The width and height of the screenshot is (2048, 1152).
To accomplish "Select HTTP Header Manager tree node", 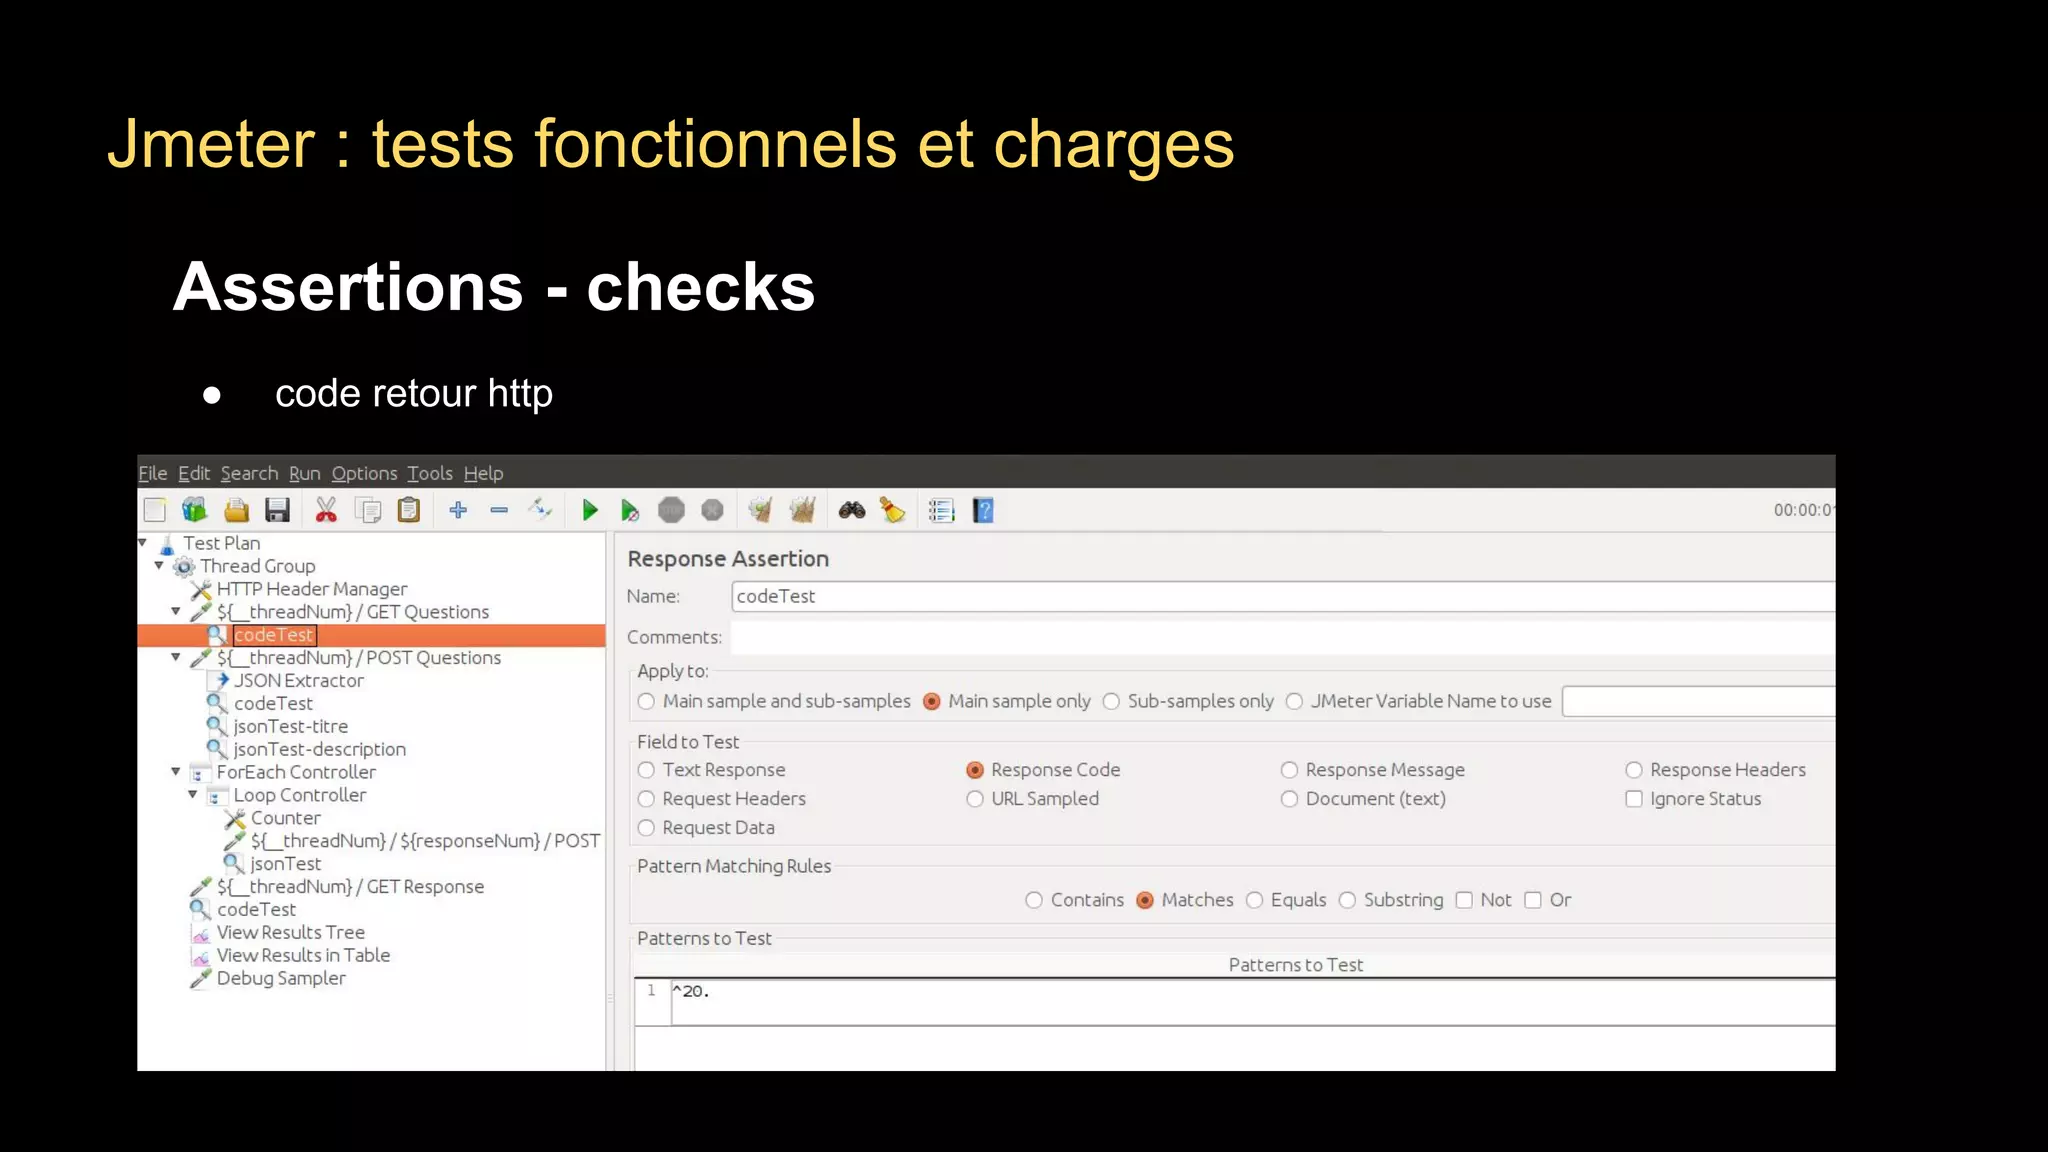I will click(312, 589).
